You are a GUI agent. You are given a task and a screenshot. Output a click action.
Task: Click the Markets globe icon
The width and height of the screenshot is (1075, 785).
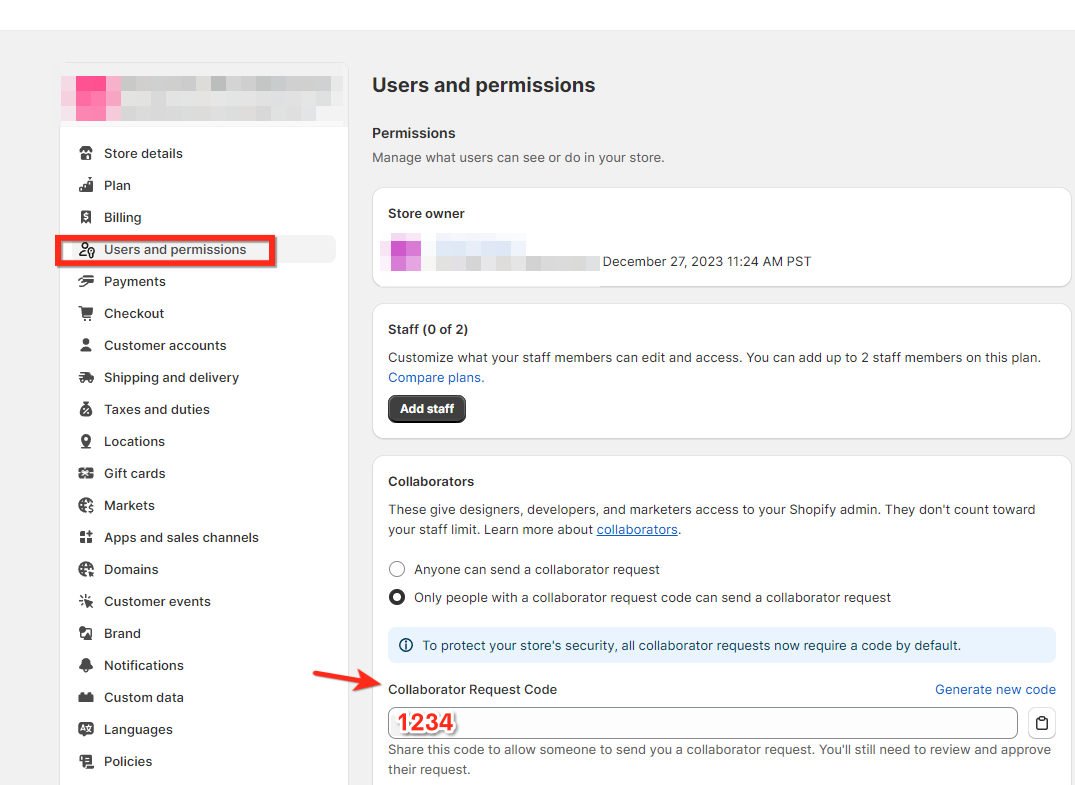coord(86,506)
